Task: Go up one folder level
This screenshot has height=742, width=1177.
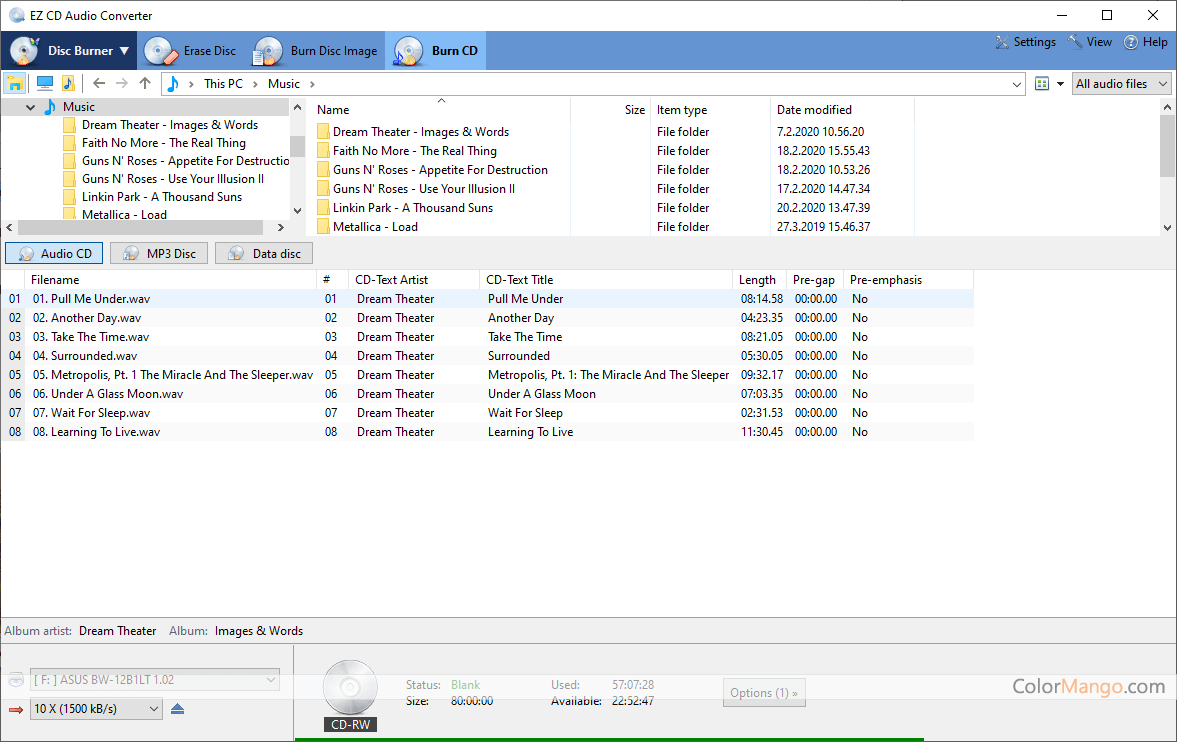Action: (145, 83)
